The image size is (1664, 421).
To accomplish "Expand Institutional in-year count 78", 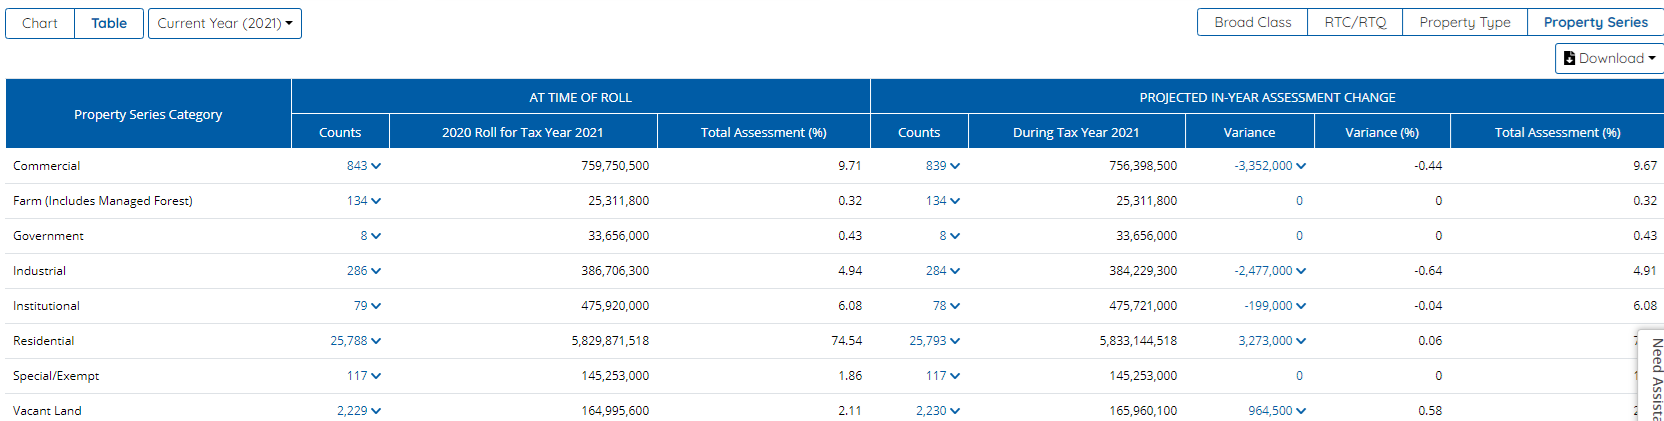I will coord(946,306).
